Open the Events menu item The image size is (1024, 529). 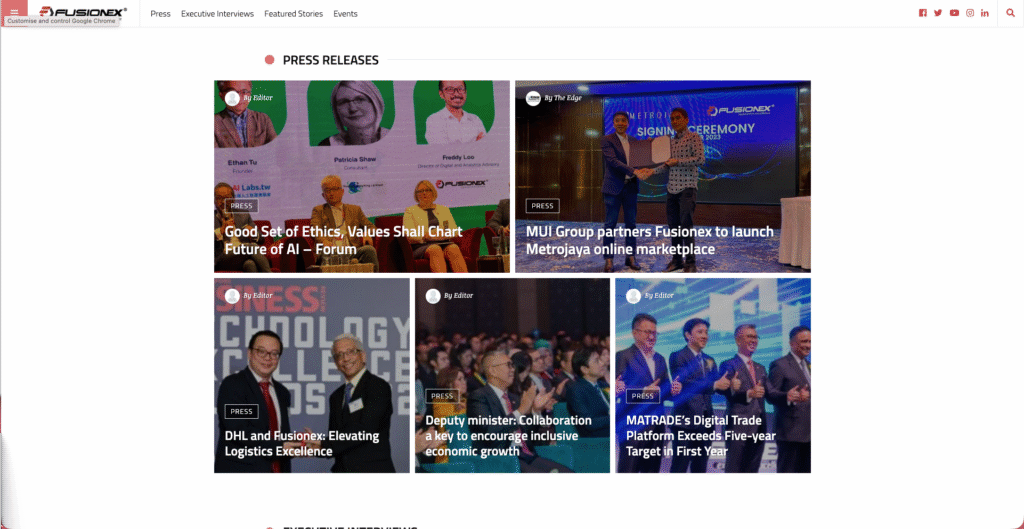click(x=345, y=14)
